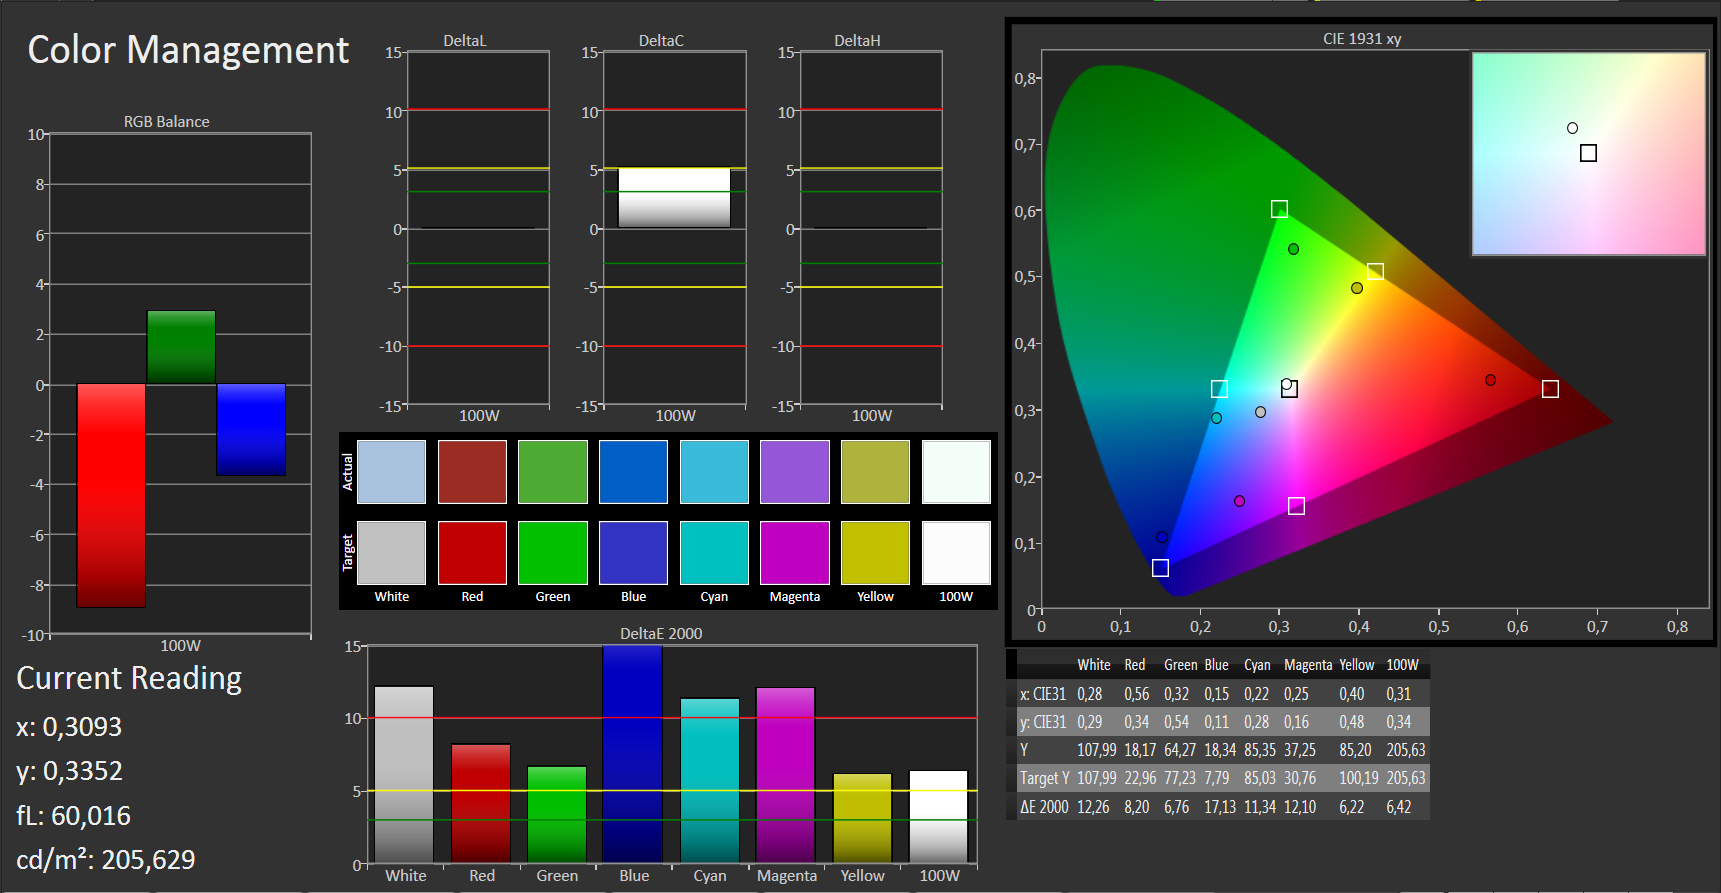
Task: Click the DeltaE 2000 chart title
Action: [661, 633]
